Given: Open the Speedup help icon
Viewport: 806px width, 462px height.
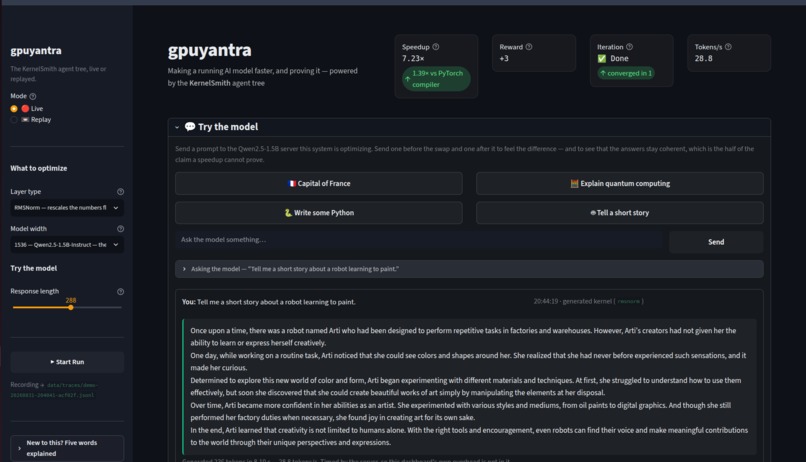Looking at the screenshot, I should point(436,47).
